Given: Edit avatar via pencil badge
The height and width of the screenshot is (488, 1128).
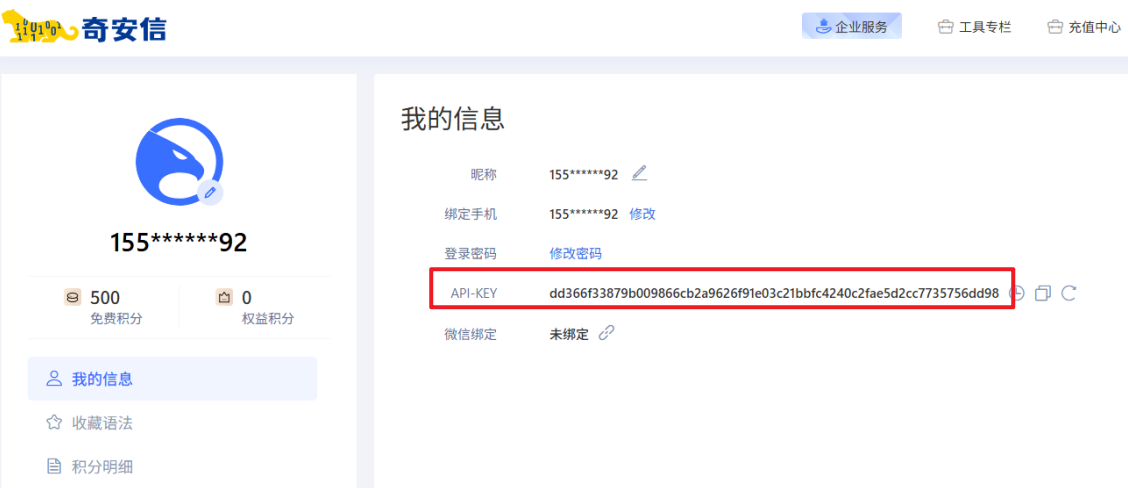Looking at the screenshot, I should [210, 193].
